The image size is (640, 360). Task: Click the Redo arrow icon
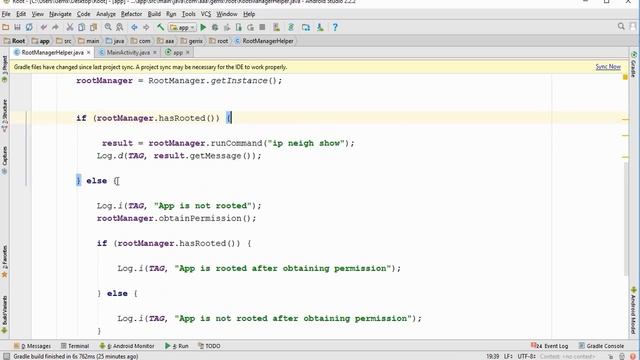pos(55,27)
